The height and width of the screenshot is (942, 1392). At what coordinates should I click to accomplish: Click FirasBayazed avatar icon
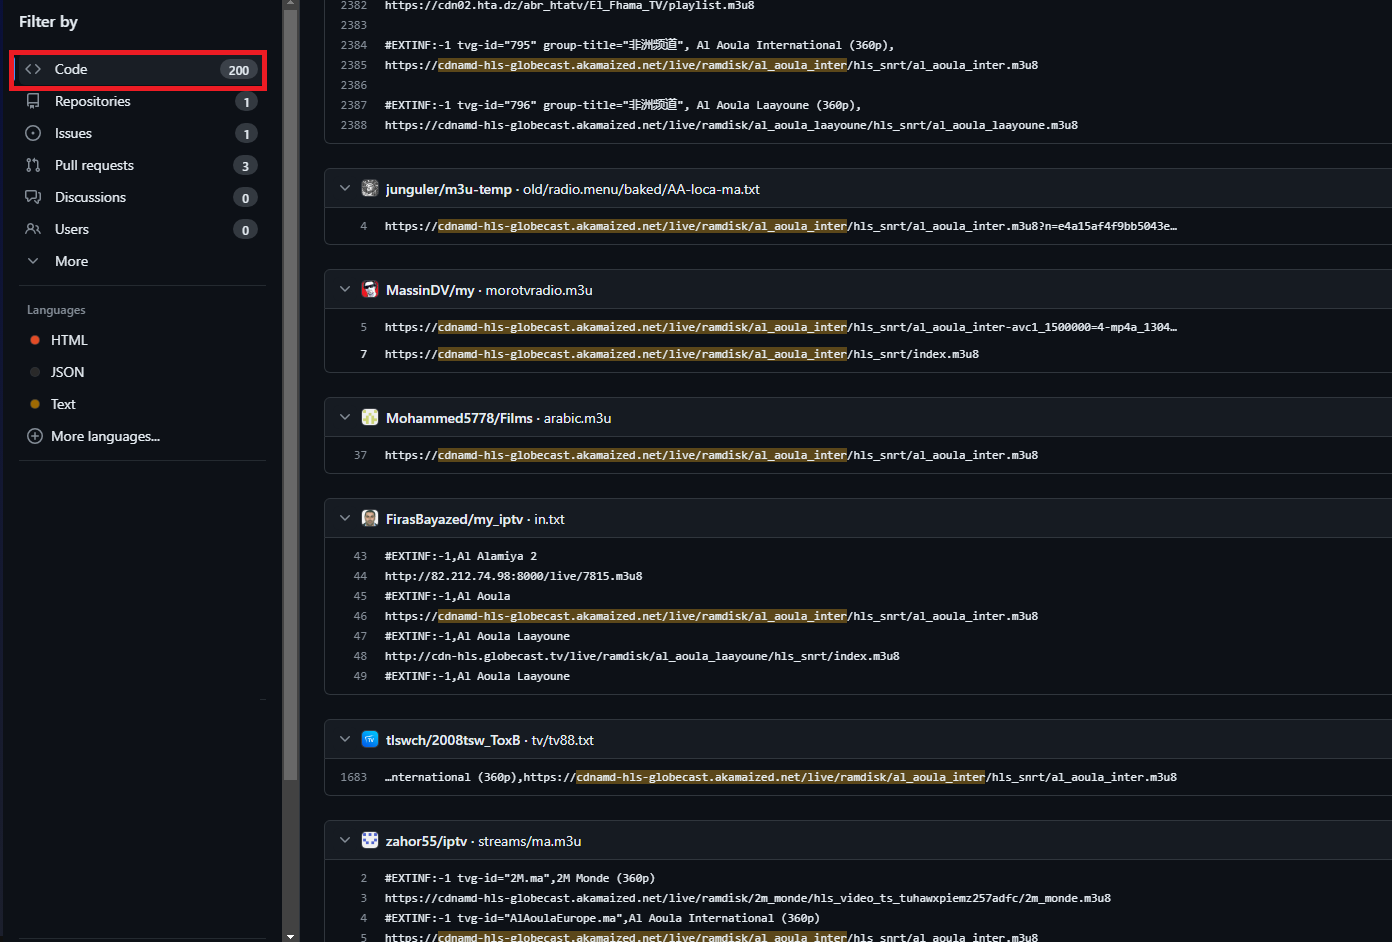[x=370, y=518]
